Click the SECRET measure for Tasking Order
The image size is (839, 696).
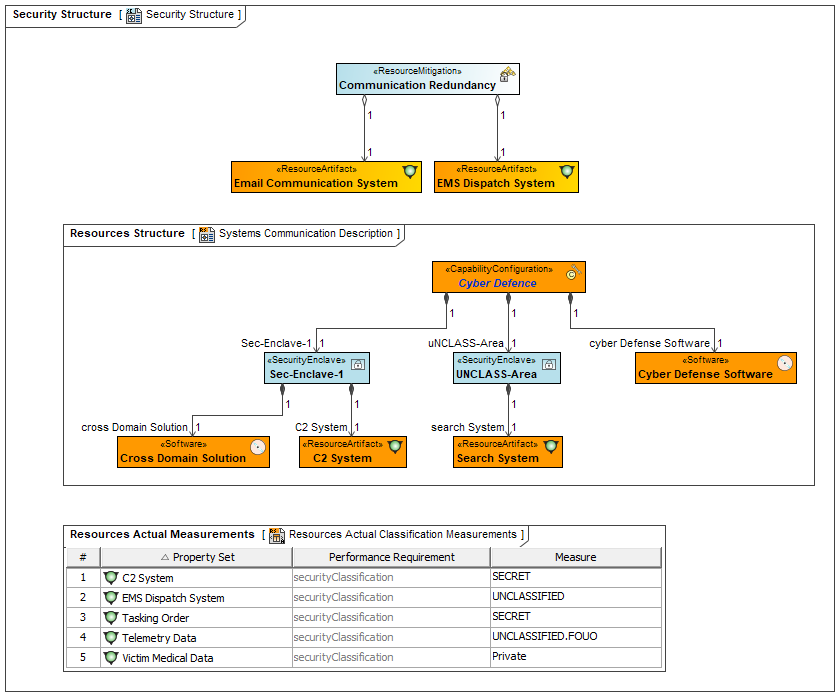pyautogui.click(x=576, y=617)
